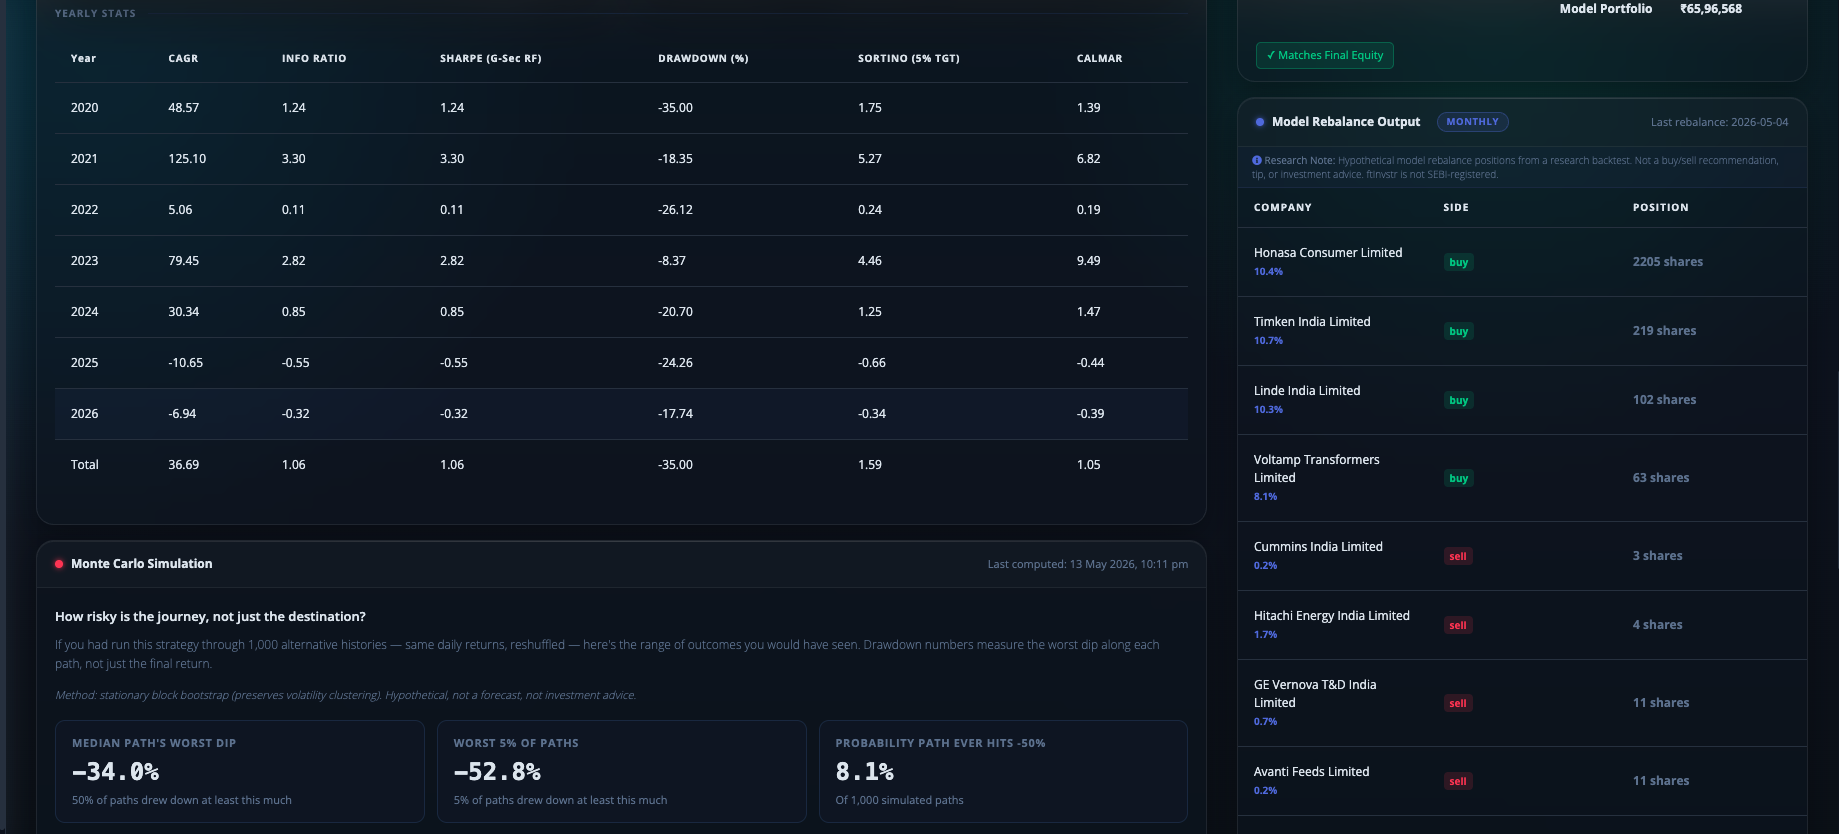Click the COMPANY column header
This screenshot has height=834, width=1839.
click(x=1283, y=208)
